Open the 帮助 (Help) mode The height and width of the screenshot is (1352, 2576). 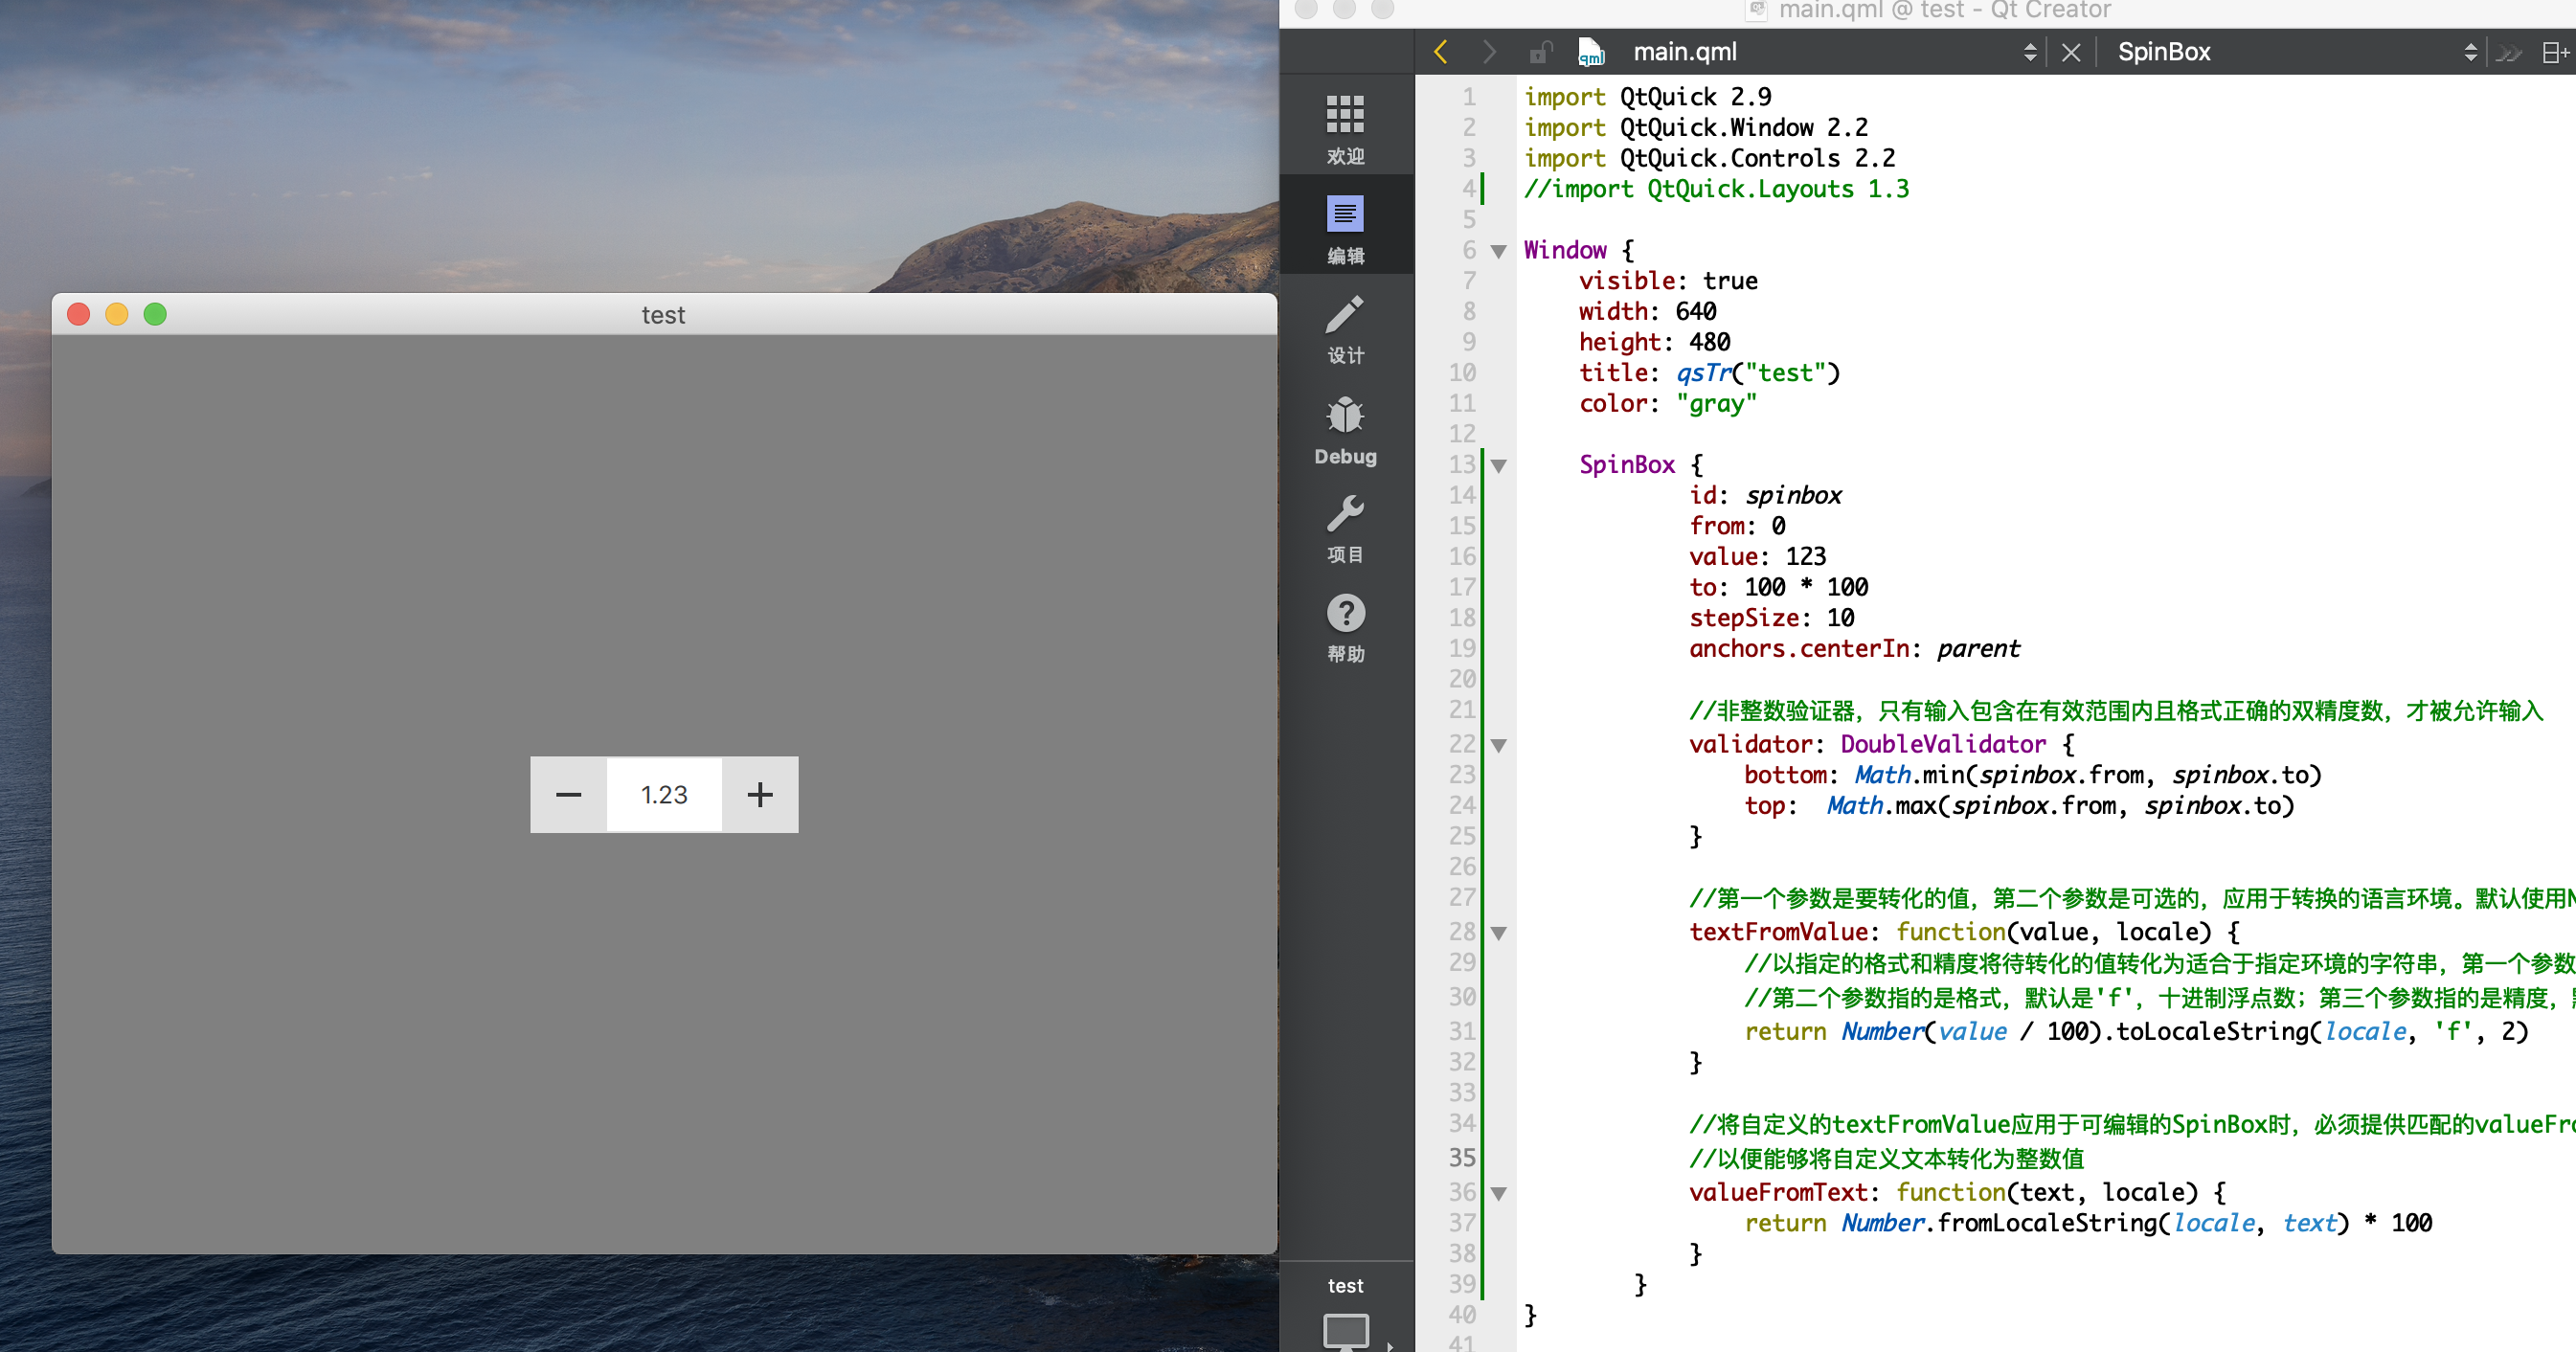pos(1345,625)
